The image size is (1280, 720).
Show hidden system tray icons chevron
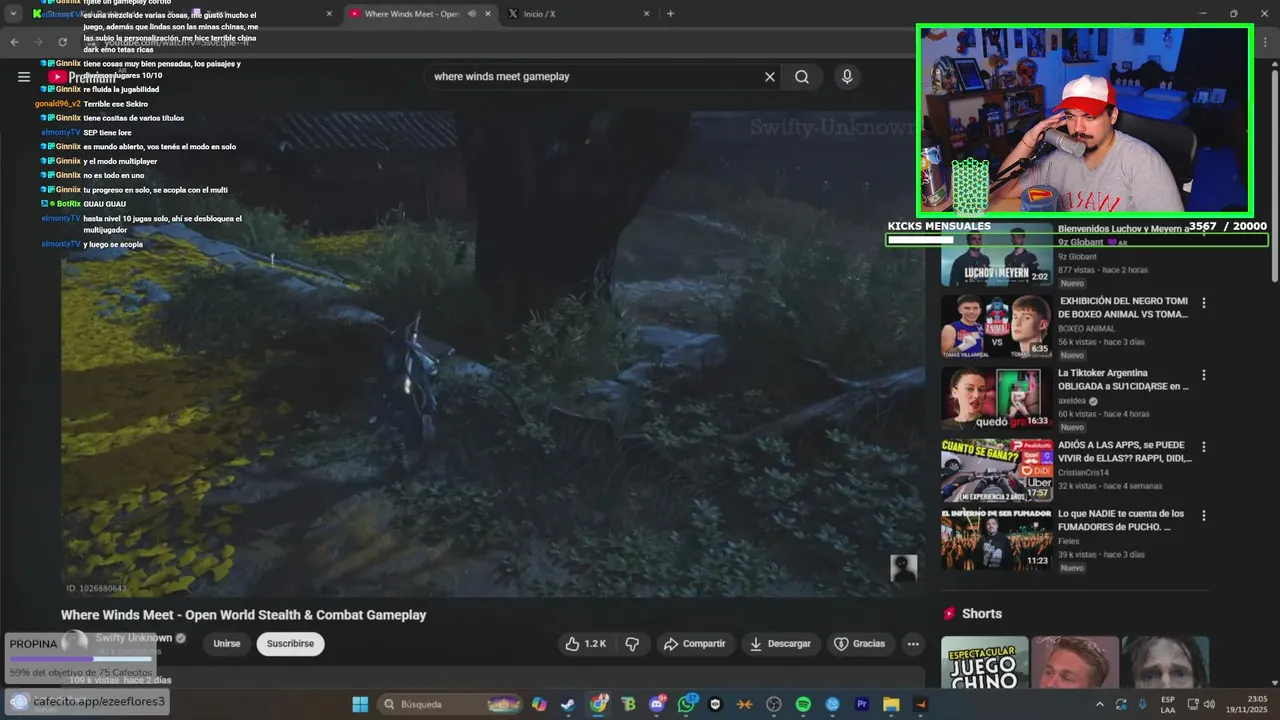click(1100, 704)
